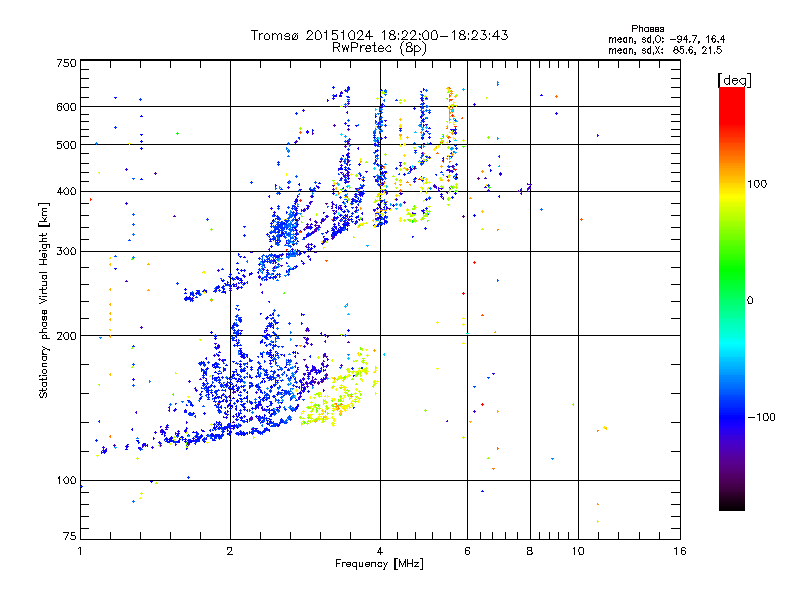800x600 pixels.
Task: Click the y-axis tick label '400'
Action: [67, 191]
